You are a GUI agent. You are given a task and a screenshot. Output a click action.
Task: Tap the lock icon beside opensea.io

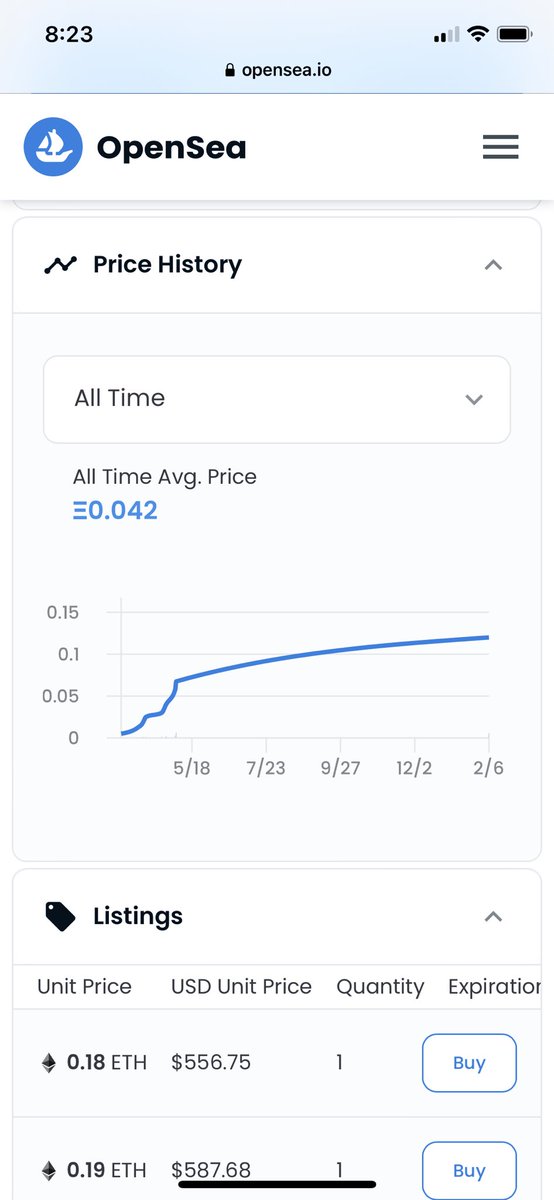click(230, 70)
